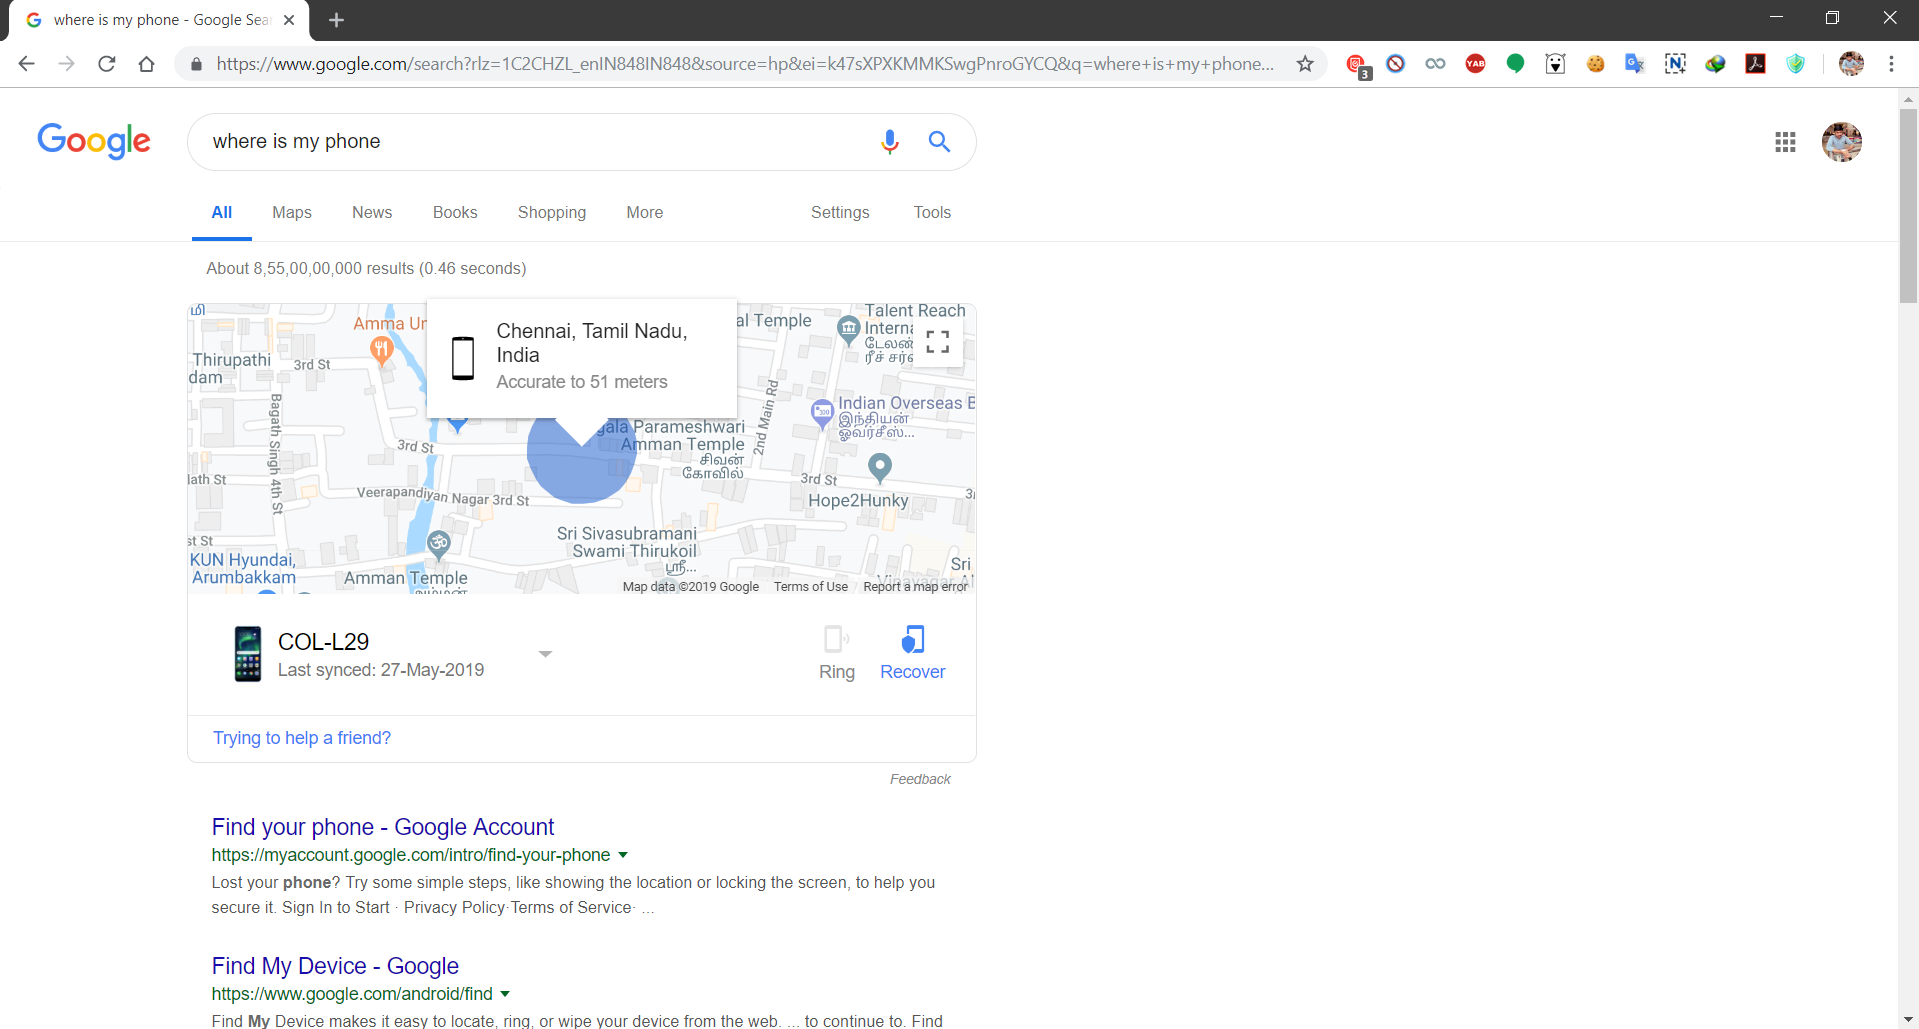Open Chrome's three-dot menu
1919x1029 pixels.
[1891, 64]
